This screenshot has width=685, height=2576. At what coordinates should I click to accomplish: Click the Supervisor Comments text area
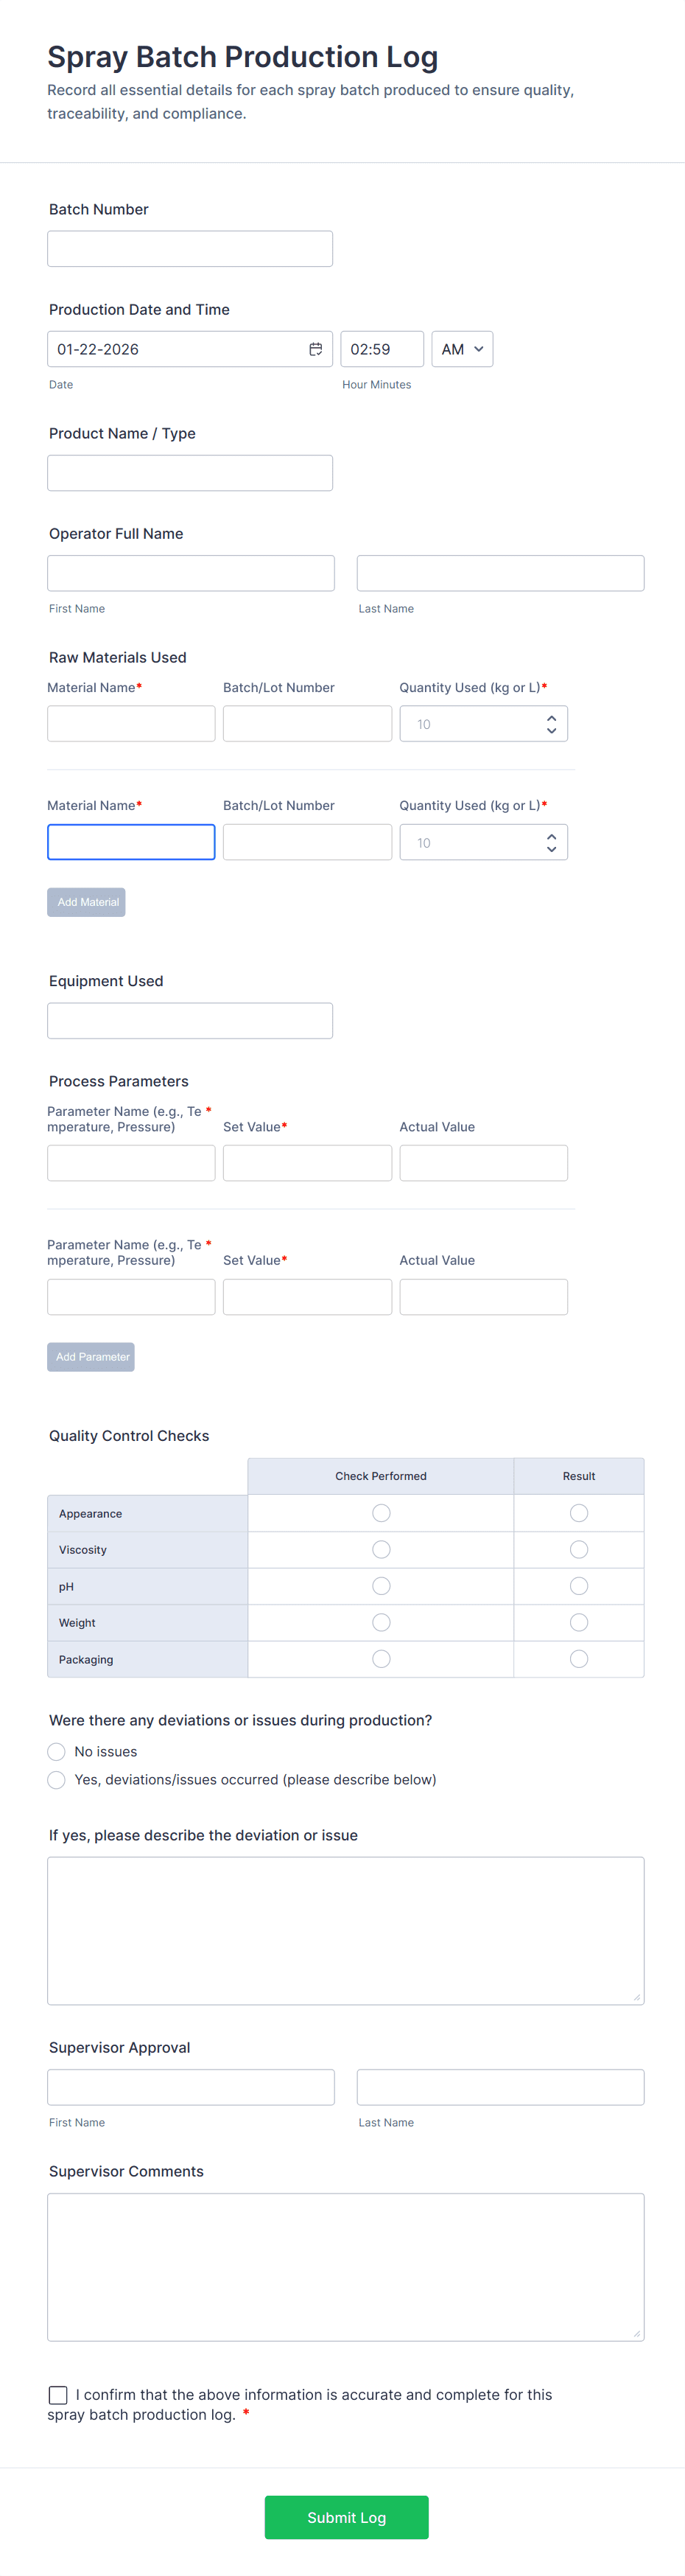coord(345,2266)
